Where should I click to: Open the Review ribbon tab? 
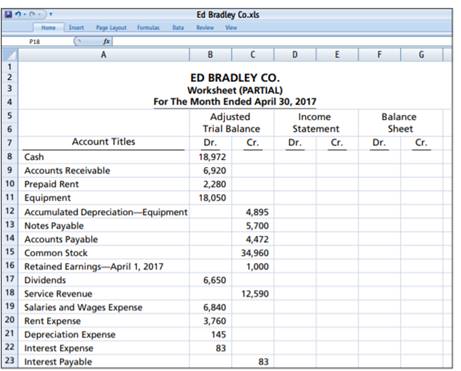[x=205, y=28]
